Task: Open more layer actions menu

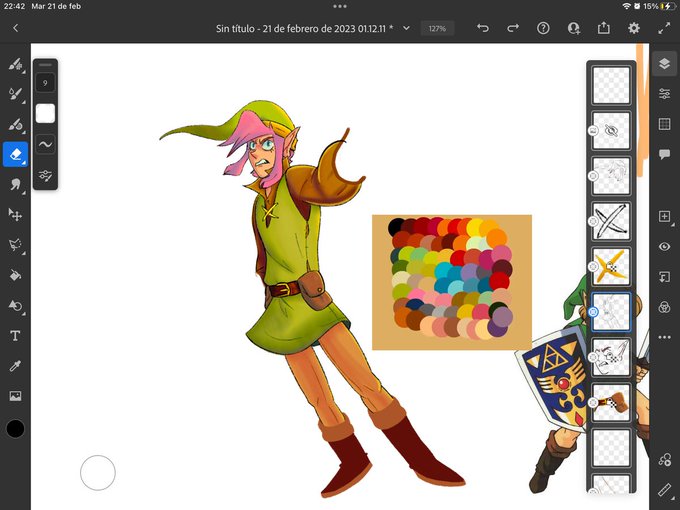Action: (x=664, y=337)
